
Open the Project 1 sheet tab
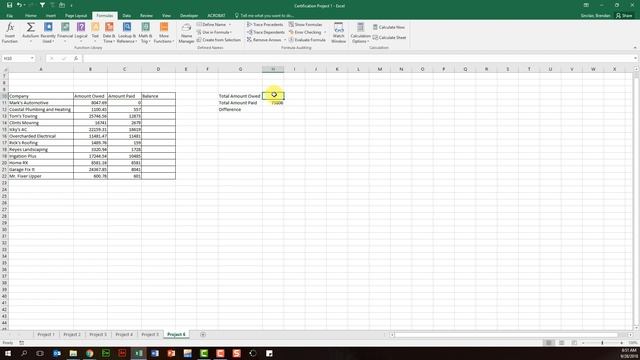[x=46, y=334]
